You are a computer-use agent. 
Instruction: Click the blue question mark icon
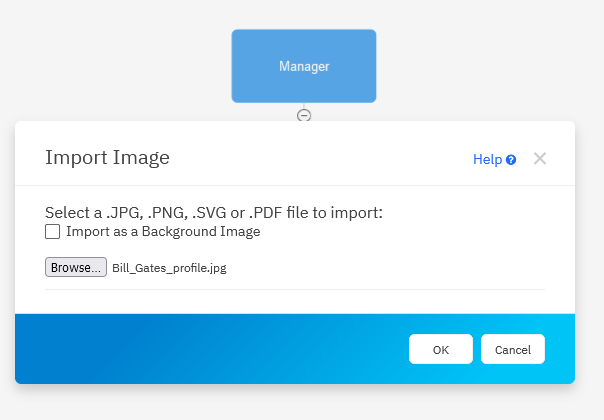tap(511, 159)
